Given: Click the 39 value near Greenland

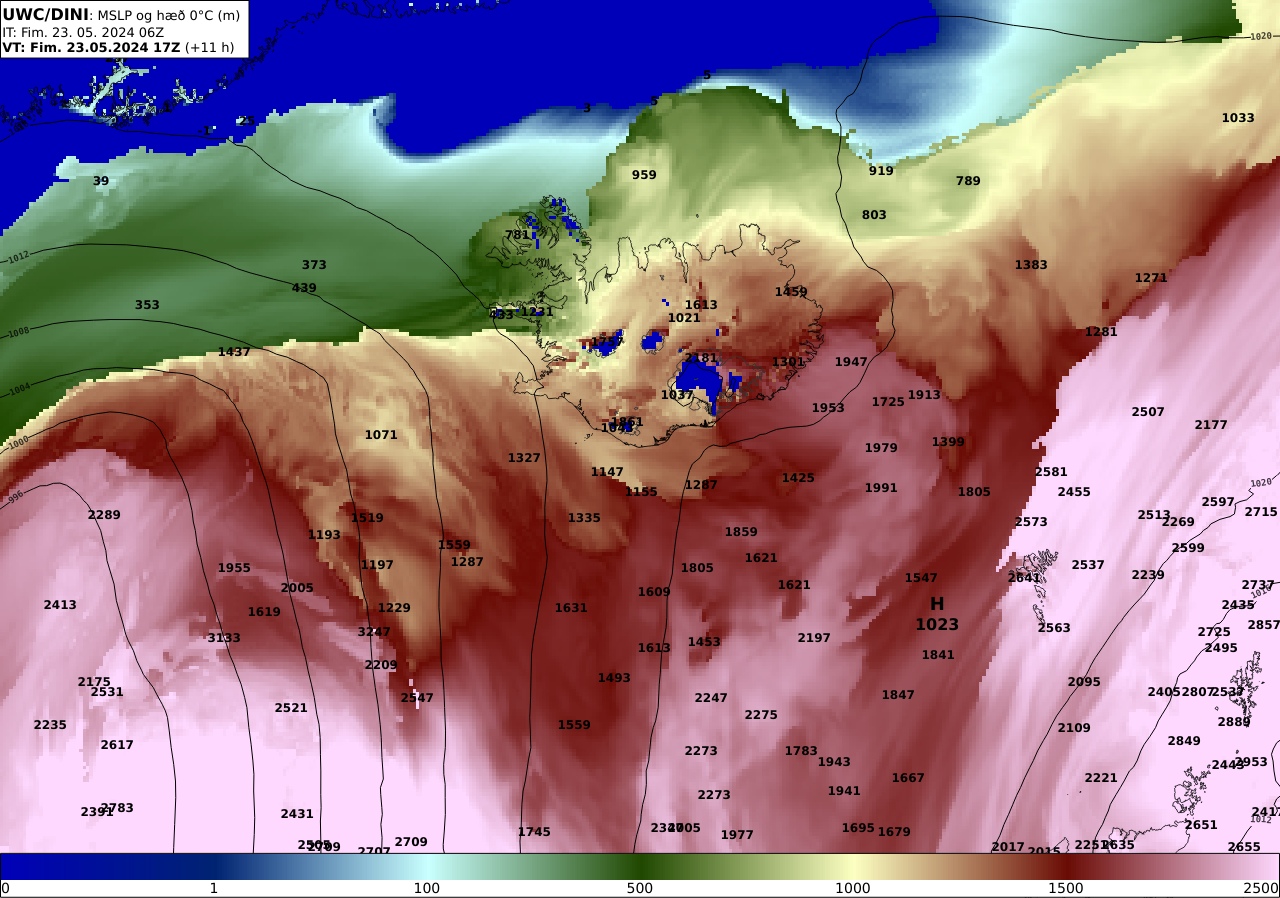Looking at the screenshot, I should click(101, 181).
